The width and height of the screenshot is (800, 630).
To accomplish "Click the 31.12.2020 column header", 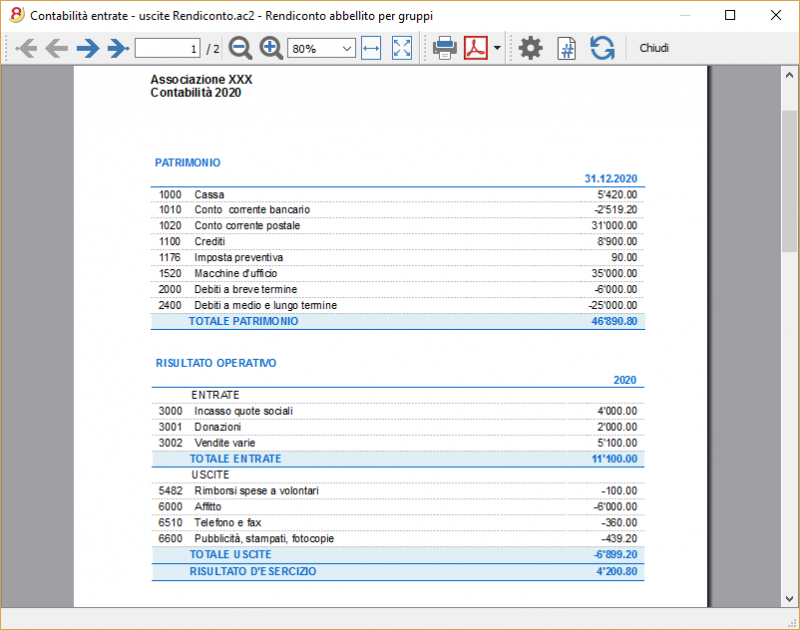I will [x=611, y=179].
